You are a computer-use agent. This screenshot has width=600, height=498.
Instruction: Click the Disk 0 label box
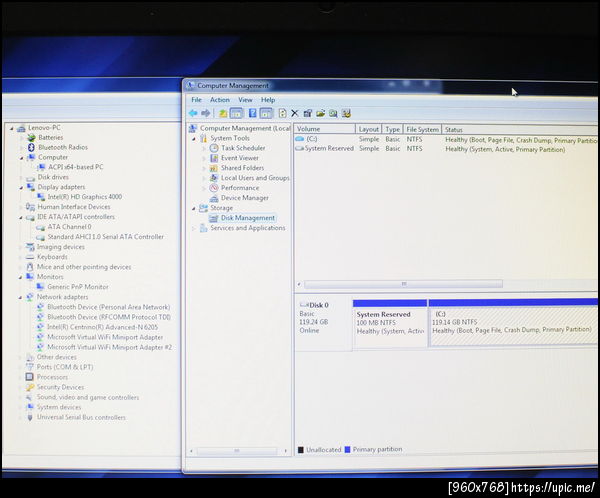point(323,323)
